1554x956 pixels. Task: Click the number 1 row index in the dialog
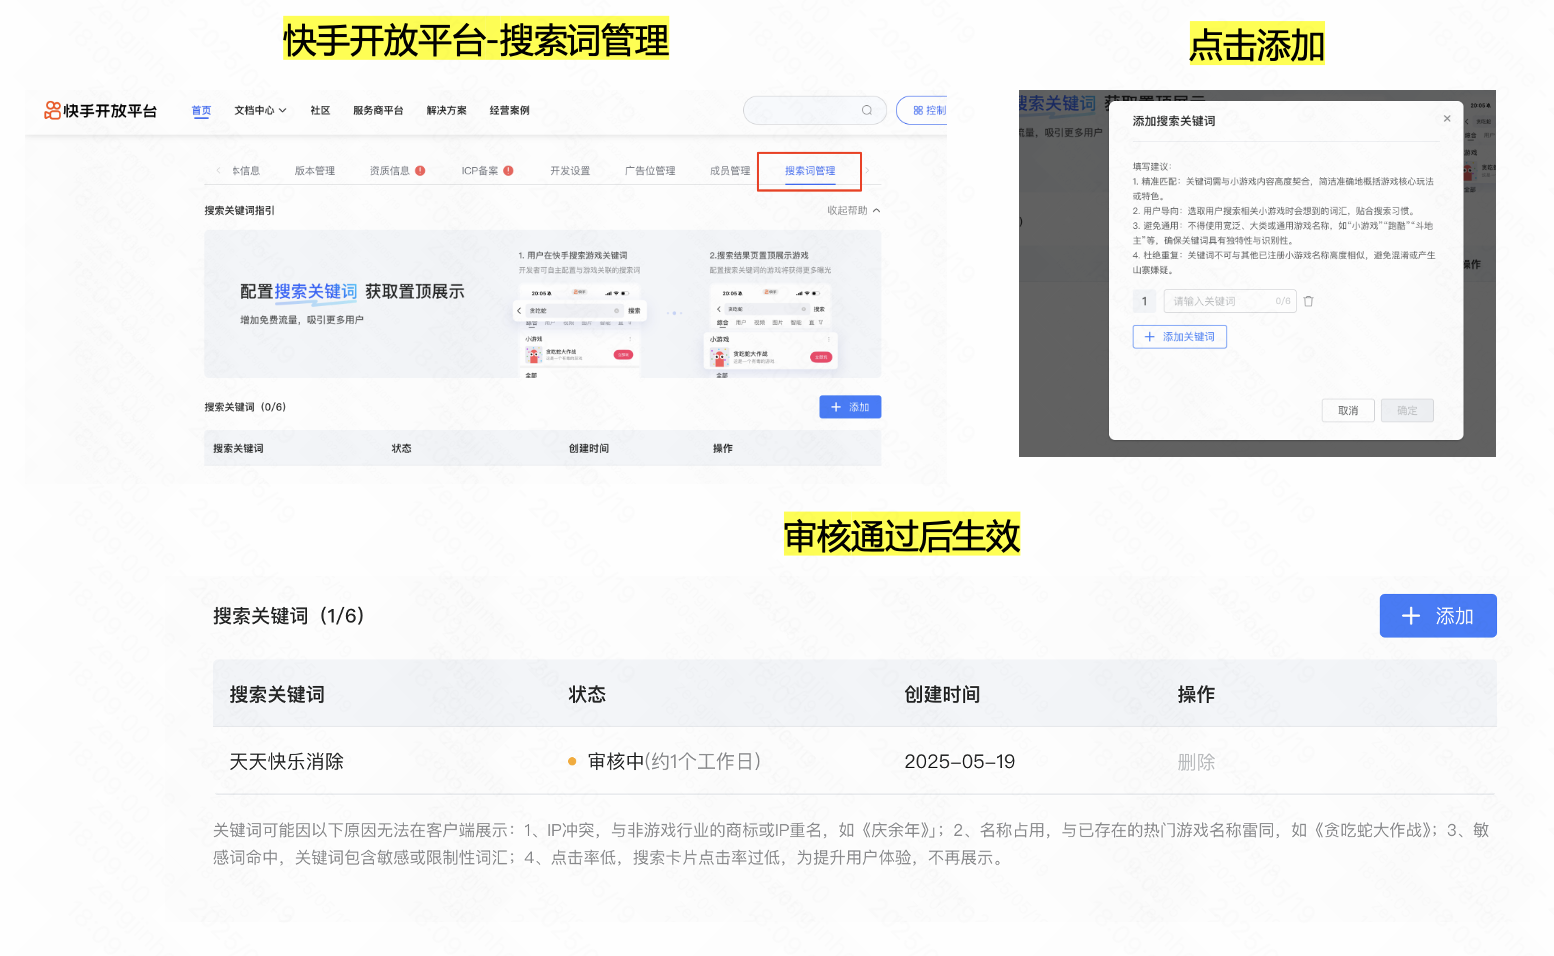(x=1145, y=301)
